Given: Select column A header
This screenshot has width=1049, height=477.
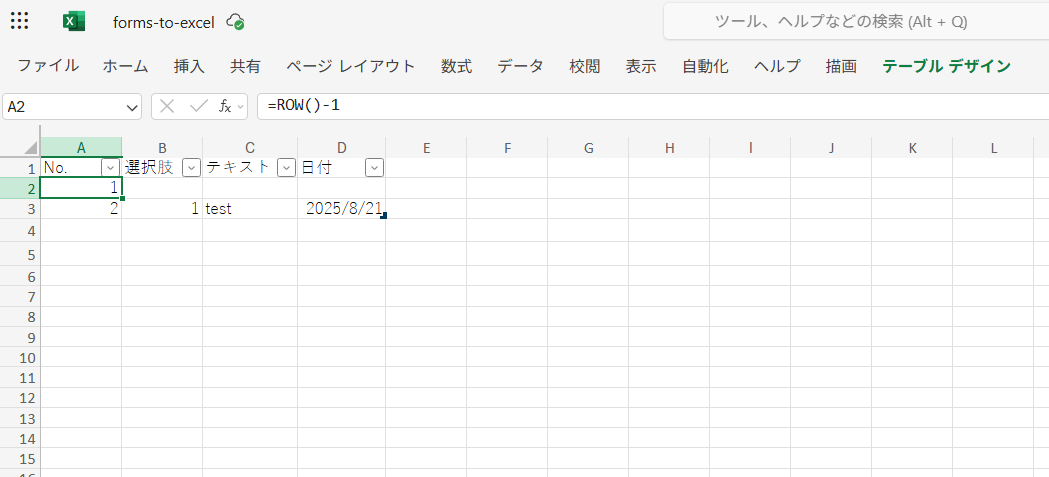Looking at the screenshot, I should coord(81,148).
